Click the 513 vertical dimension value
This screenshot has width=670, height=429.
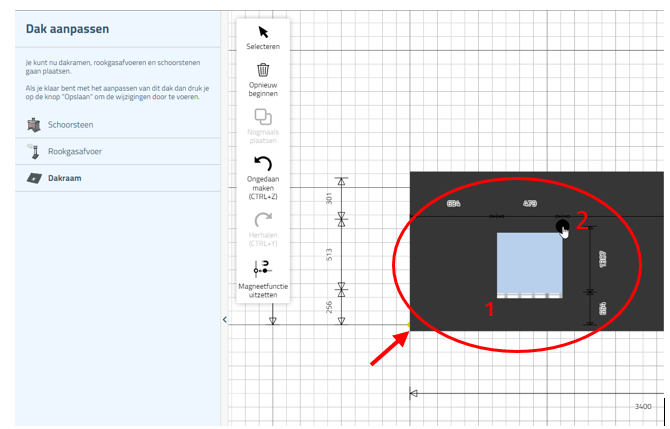[330, 254]
